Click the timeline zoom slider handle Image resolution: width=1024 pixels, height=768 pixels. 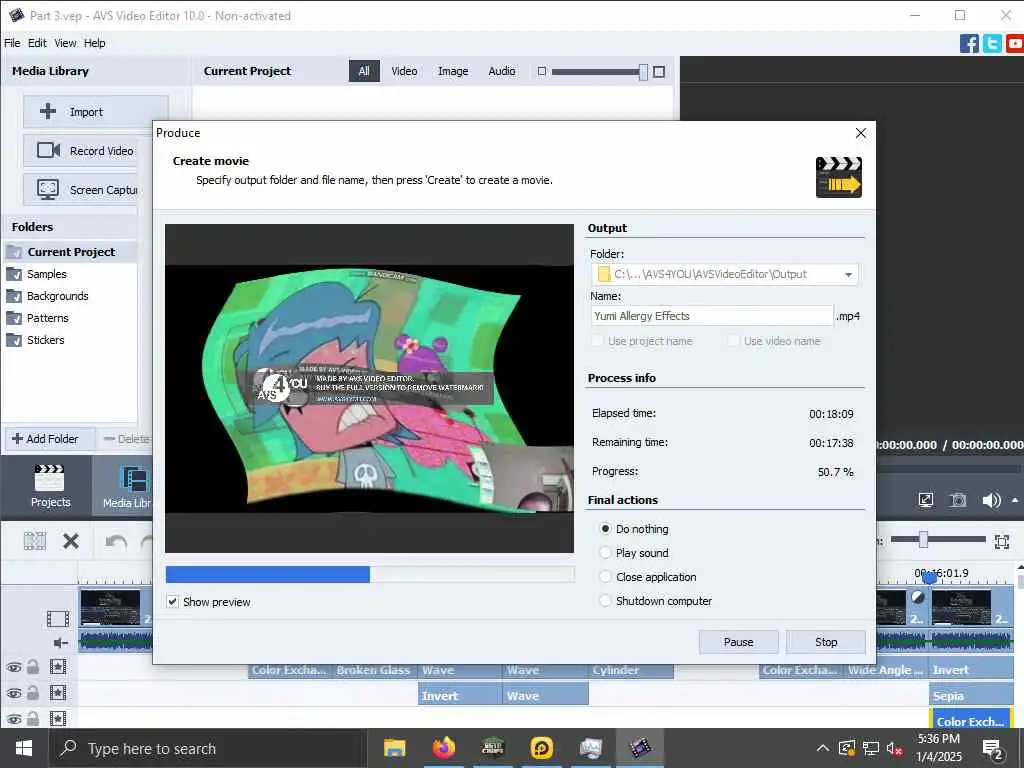pyautogui.click(x=923, y=539)
